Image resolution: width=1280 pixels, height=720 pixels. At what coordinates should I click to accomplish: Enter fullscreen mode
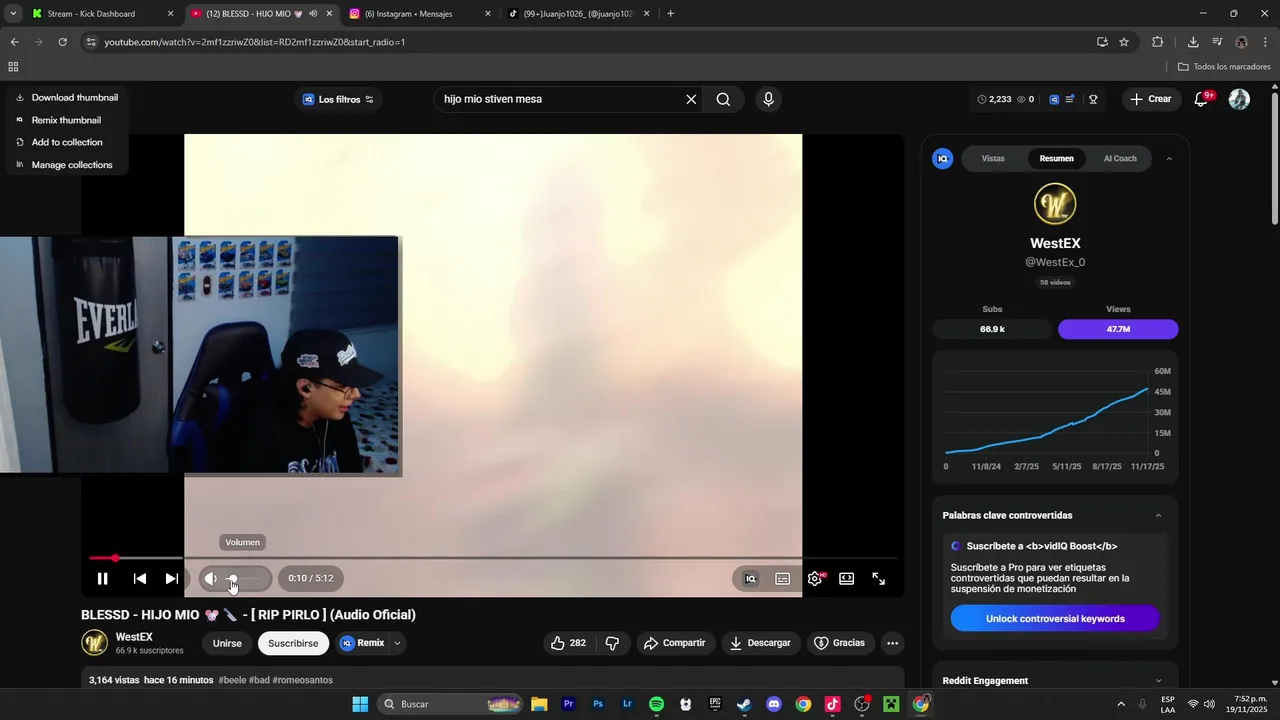879,578
